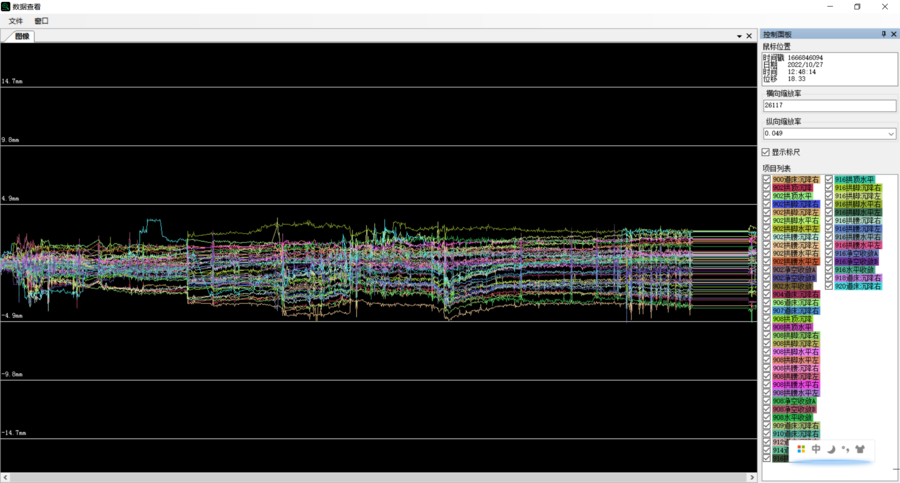The image size is (900, 483).
Task: Uncheck 916拱脚沉降右 checkbox
Action: [829, 187]
